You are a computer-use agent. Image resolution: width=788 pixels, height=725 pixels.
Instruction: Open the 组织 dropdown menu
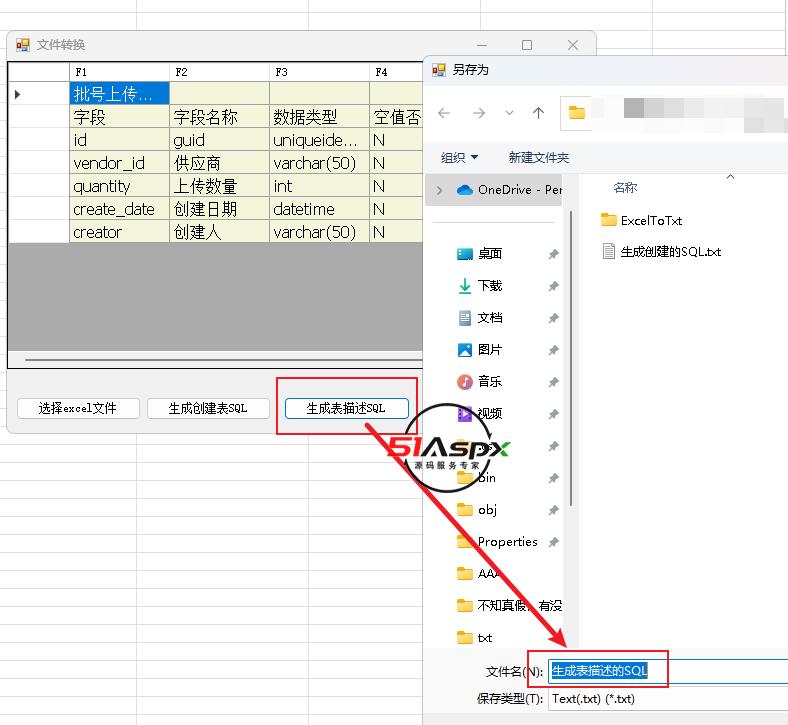[x=459, y=158]
